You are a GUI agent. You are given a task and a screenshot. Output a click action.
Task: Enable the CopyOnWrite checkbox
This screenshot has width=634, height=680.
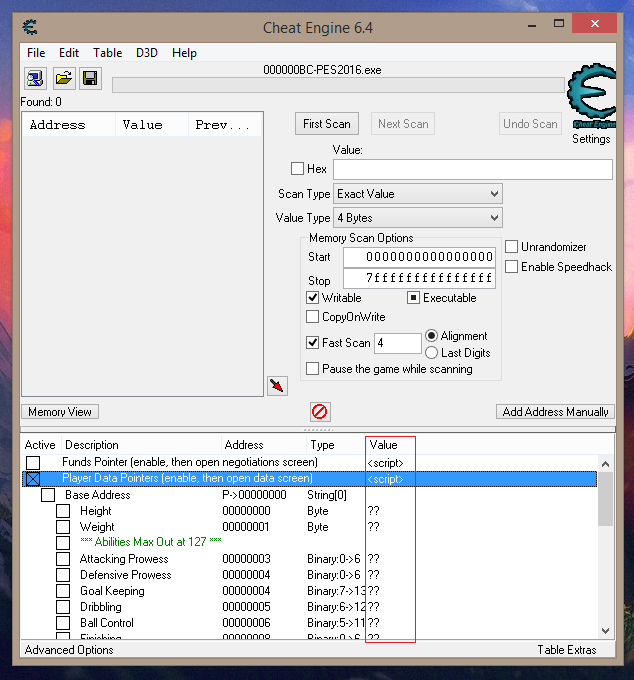click(x=312, y=317)
